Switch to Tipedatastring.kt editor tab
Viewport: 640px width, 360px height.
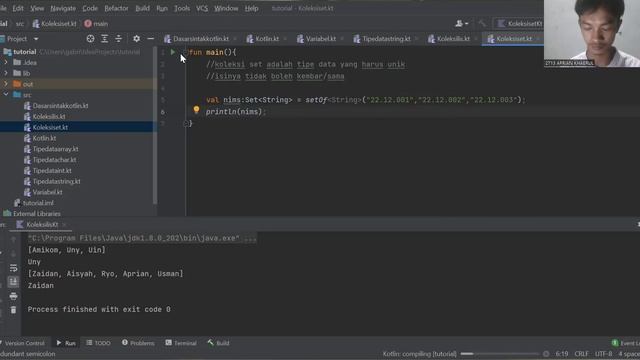(x=386, y=39)
